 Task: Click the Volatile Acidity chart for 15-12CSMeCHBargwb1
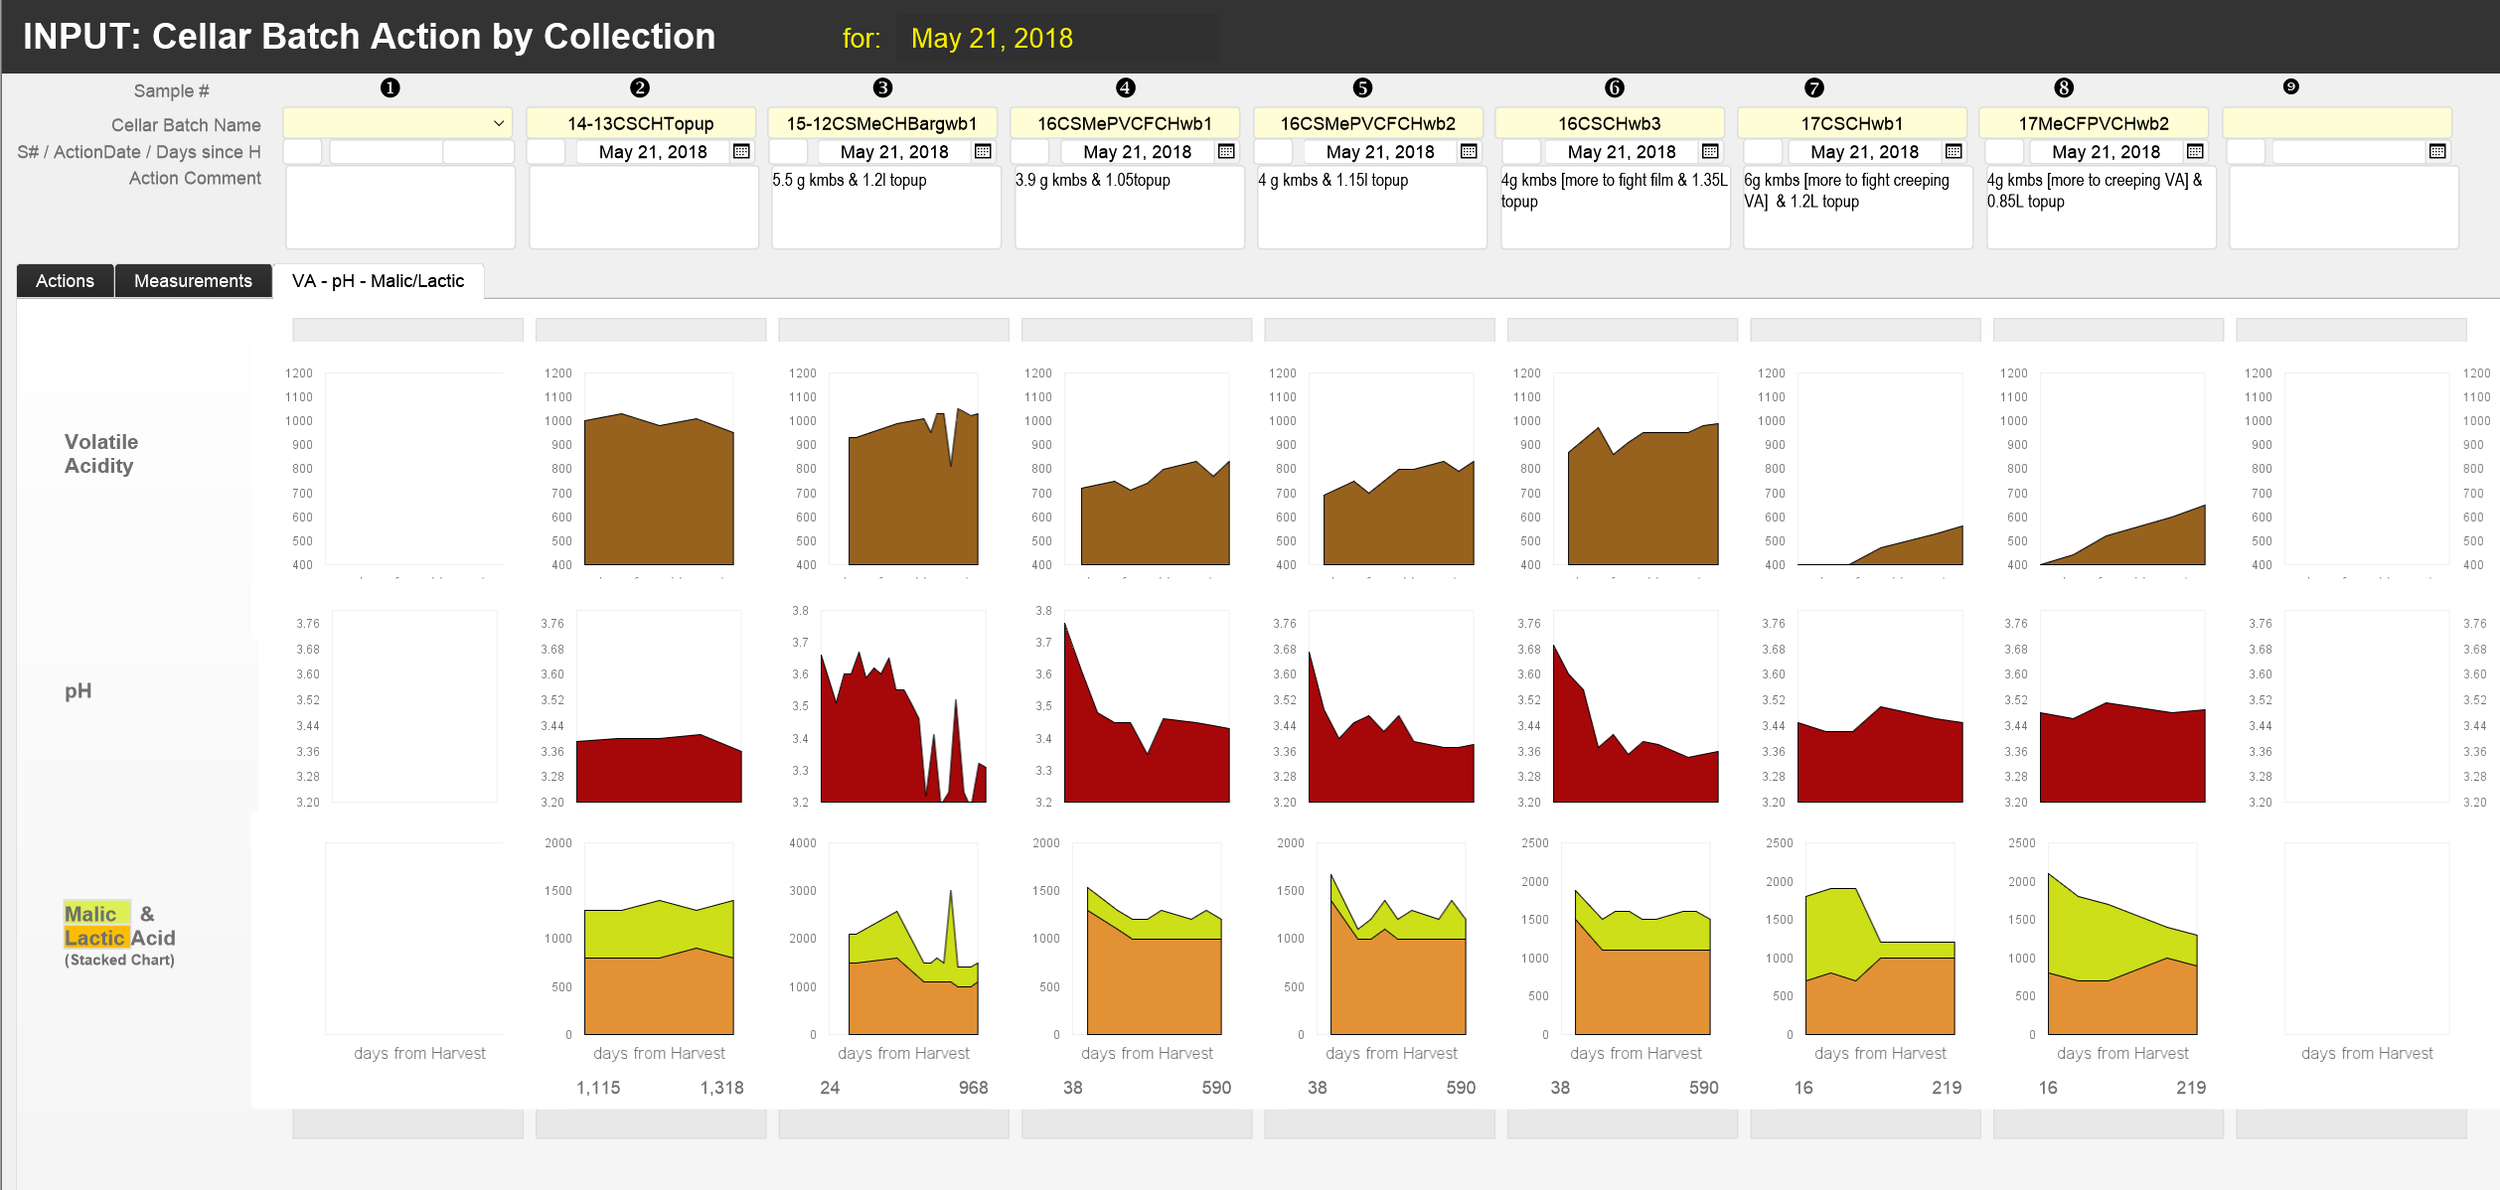[902, 468]
